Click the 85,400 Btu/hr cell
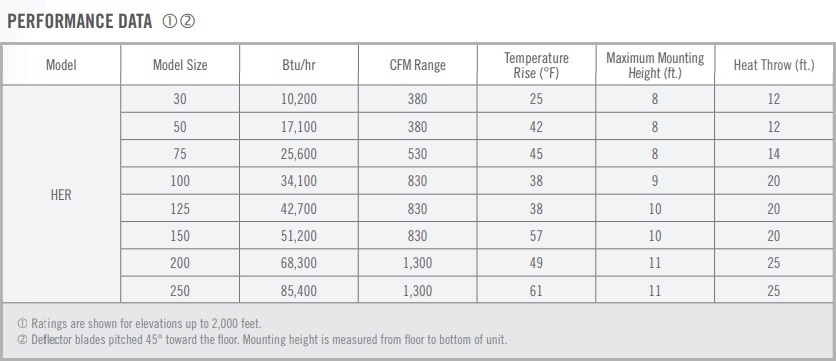This screenshot has height=361, width=836. coord(299,291)
